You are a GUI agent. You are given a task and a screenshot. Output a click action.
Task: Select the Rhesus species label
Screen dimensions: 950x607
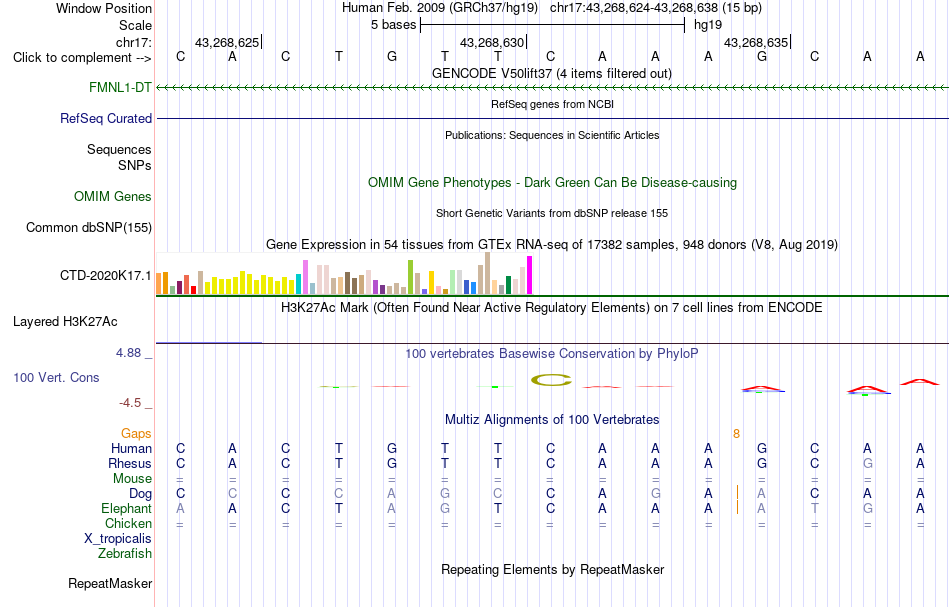point(130,463)
